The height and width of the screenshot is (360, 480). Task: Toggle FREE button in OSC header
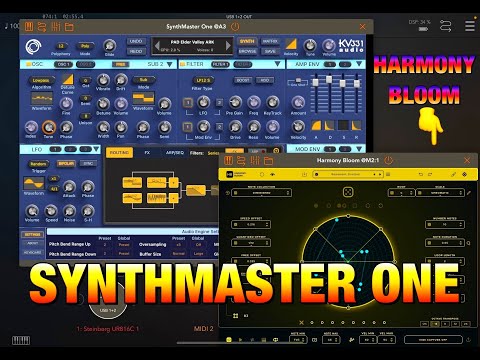click(x=120, y=64)
